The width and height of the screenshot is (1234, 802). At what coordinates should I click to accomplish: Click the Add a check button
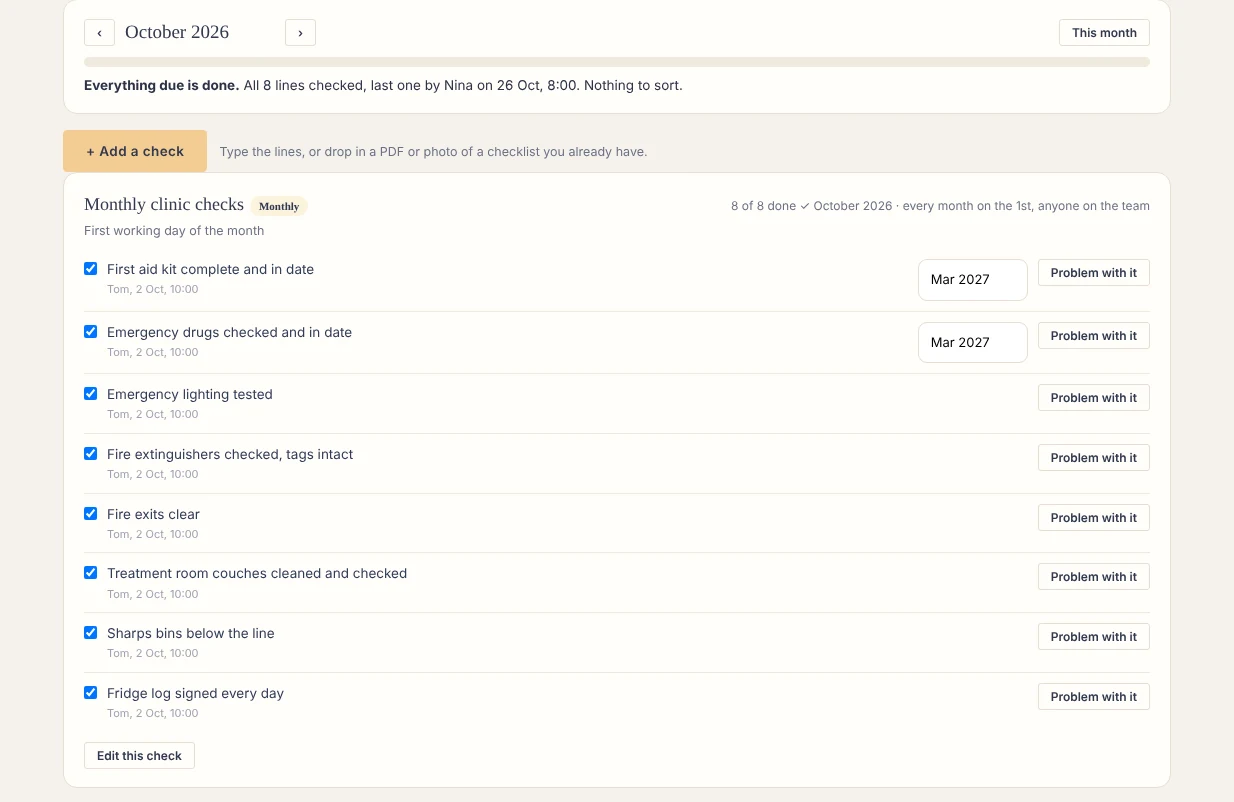click(x=135, y=151)
